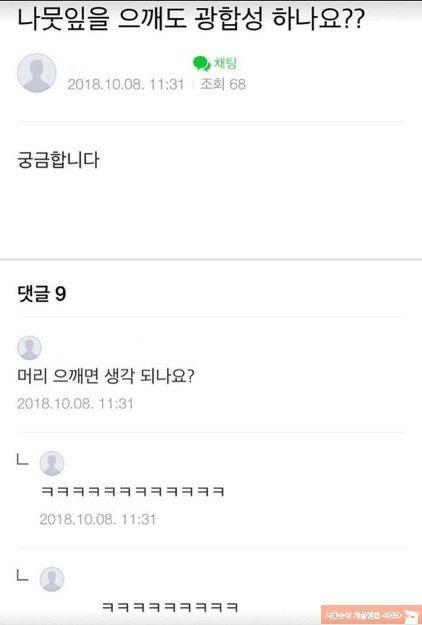Click the first commenter's profile avatar

click(29, 348)
